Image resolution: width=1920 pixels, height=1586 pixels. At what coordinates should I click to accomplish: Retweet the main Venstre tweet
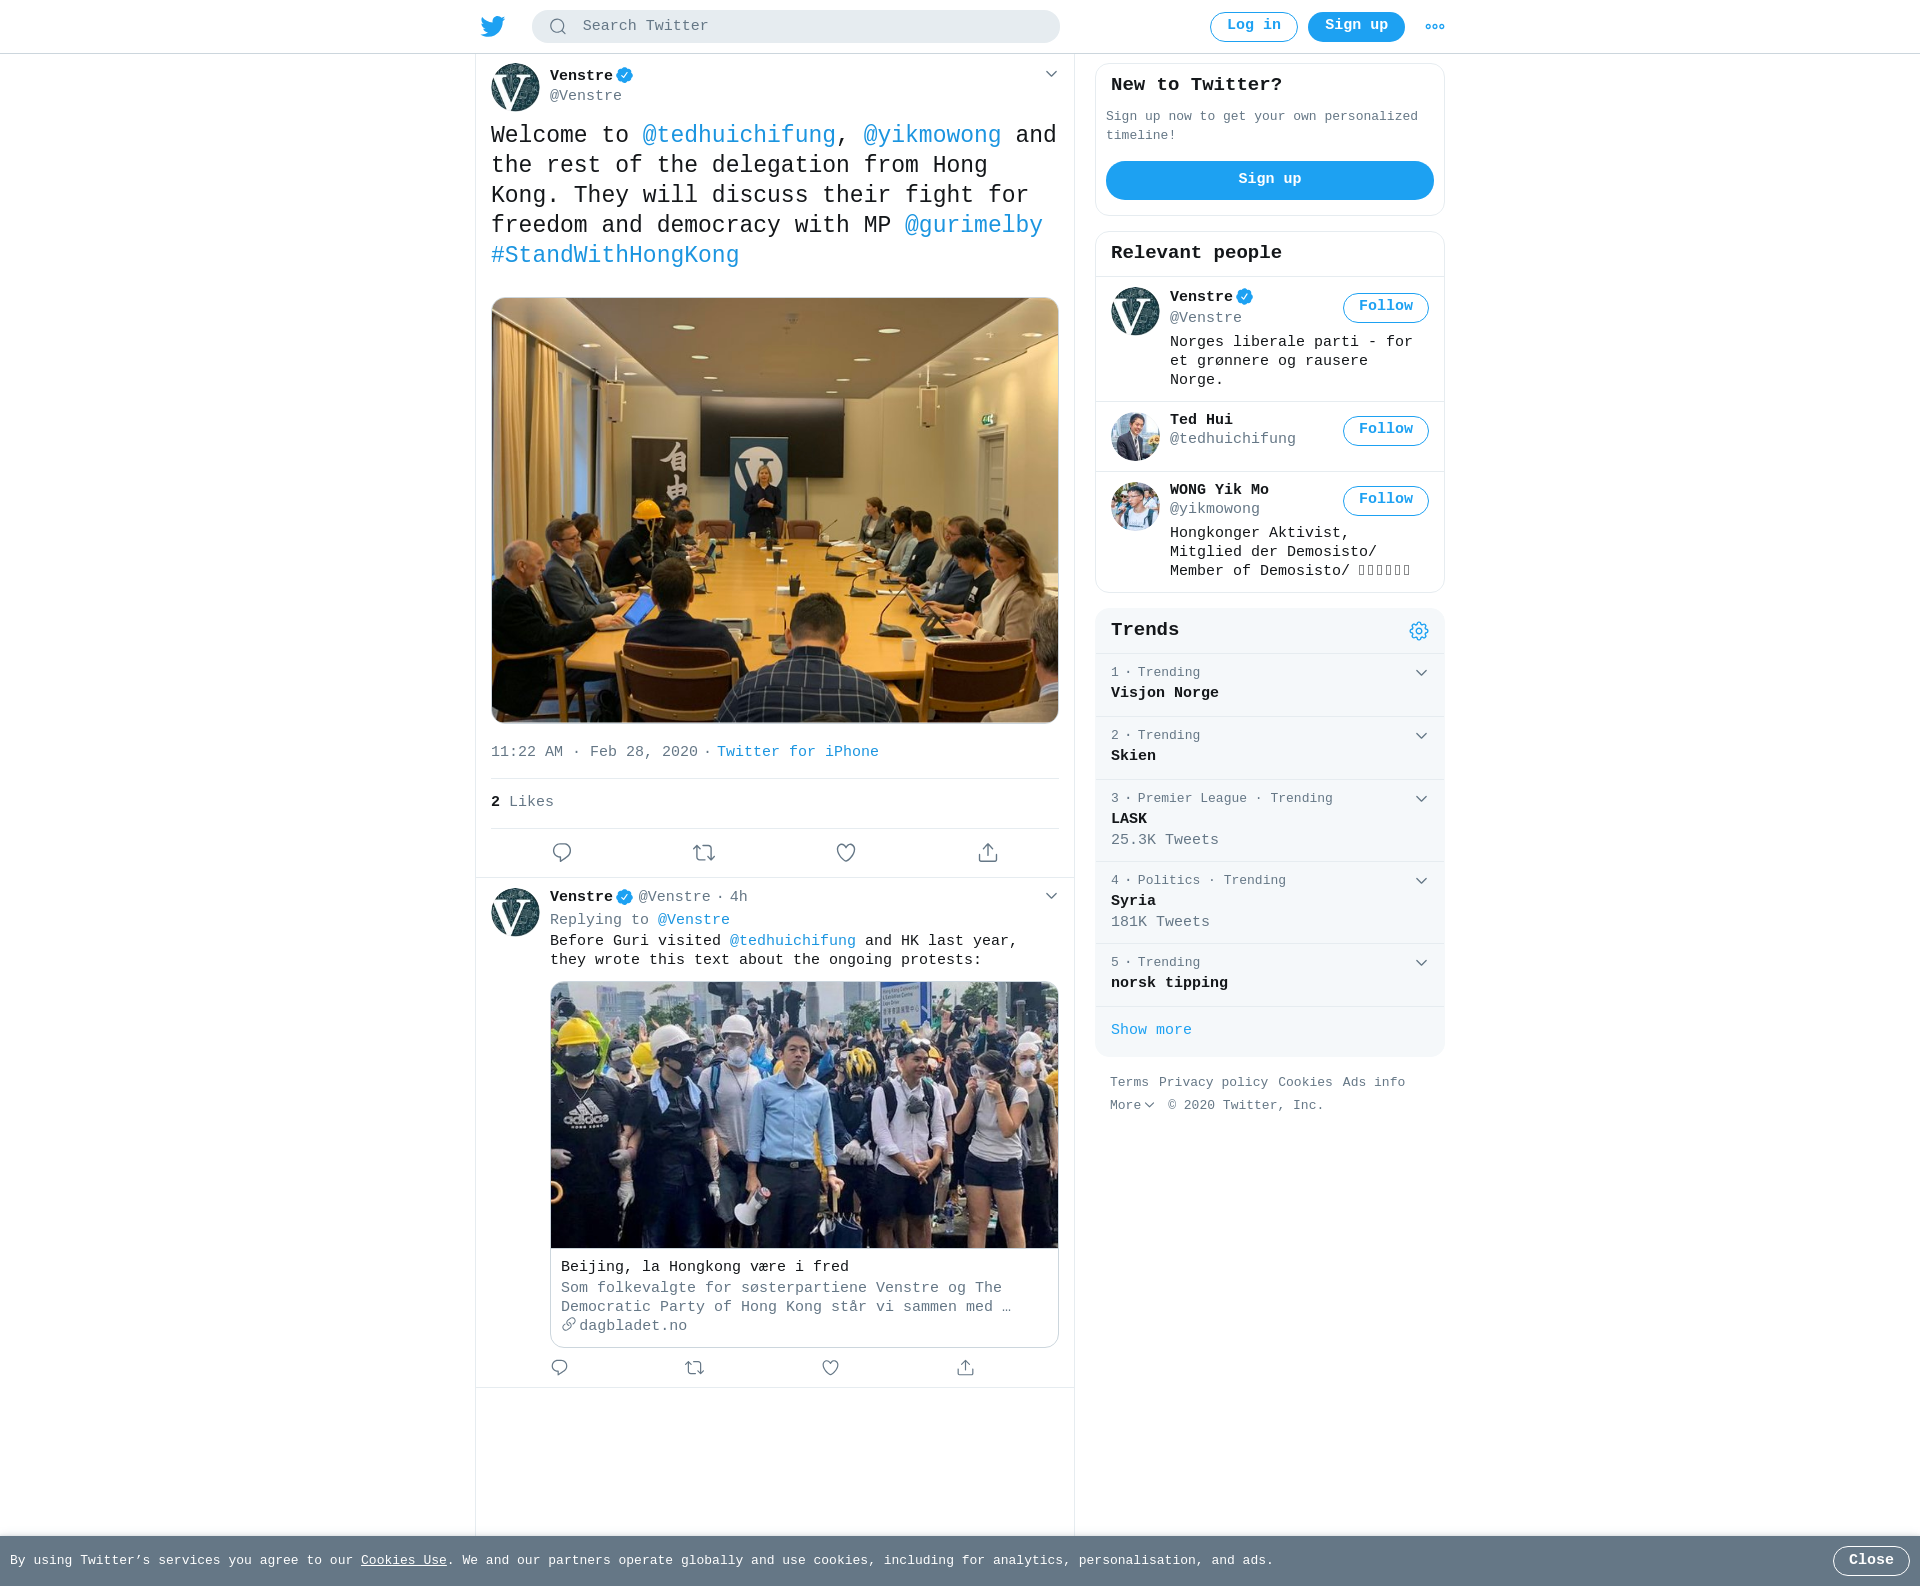(x=704, y=853)
